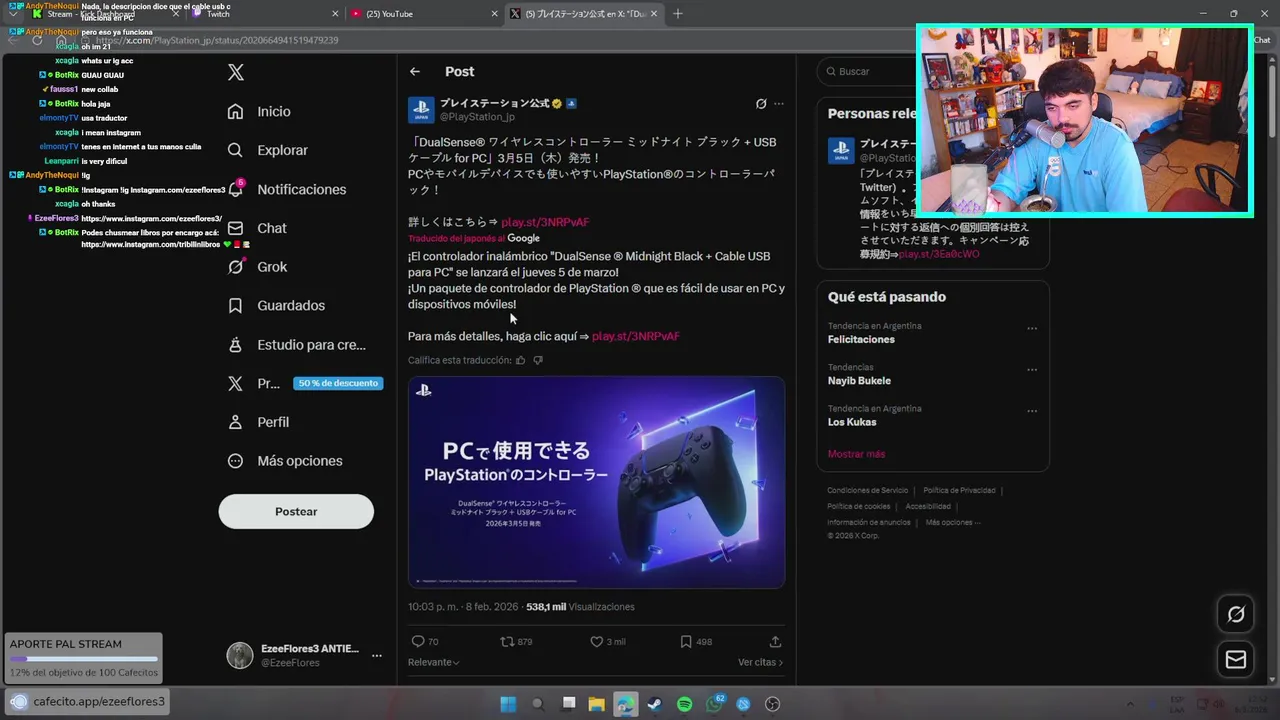Open Felicitaciones trend
Image resolution: width=1280 pixels, height=720 pixels.
coord(861,339)
